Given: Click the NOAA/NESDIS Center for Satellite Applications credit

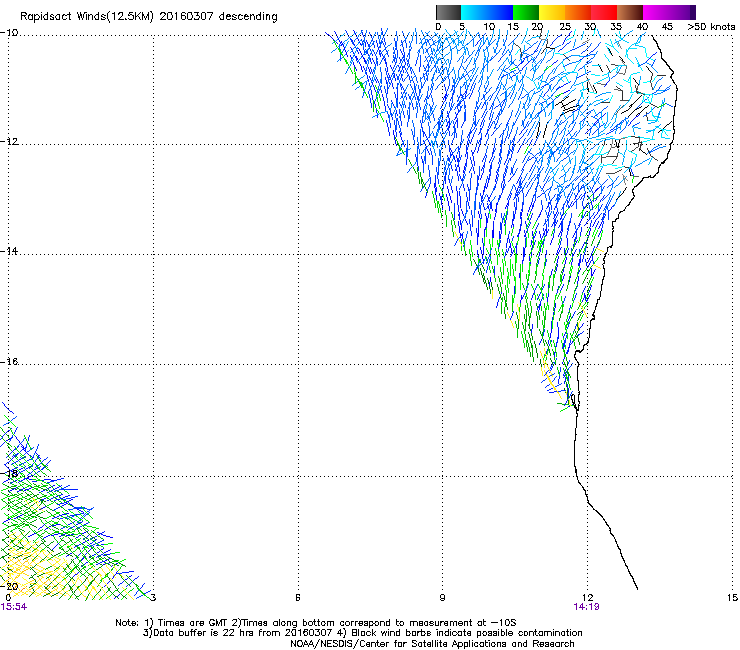Looking at the screenshot, I should click(x=432, y=644).
